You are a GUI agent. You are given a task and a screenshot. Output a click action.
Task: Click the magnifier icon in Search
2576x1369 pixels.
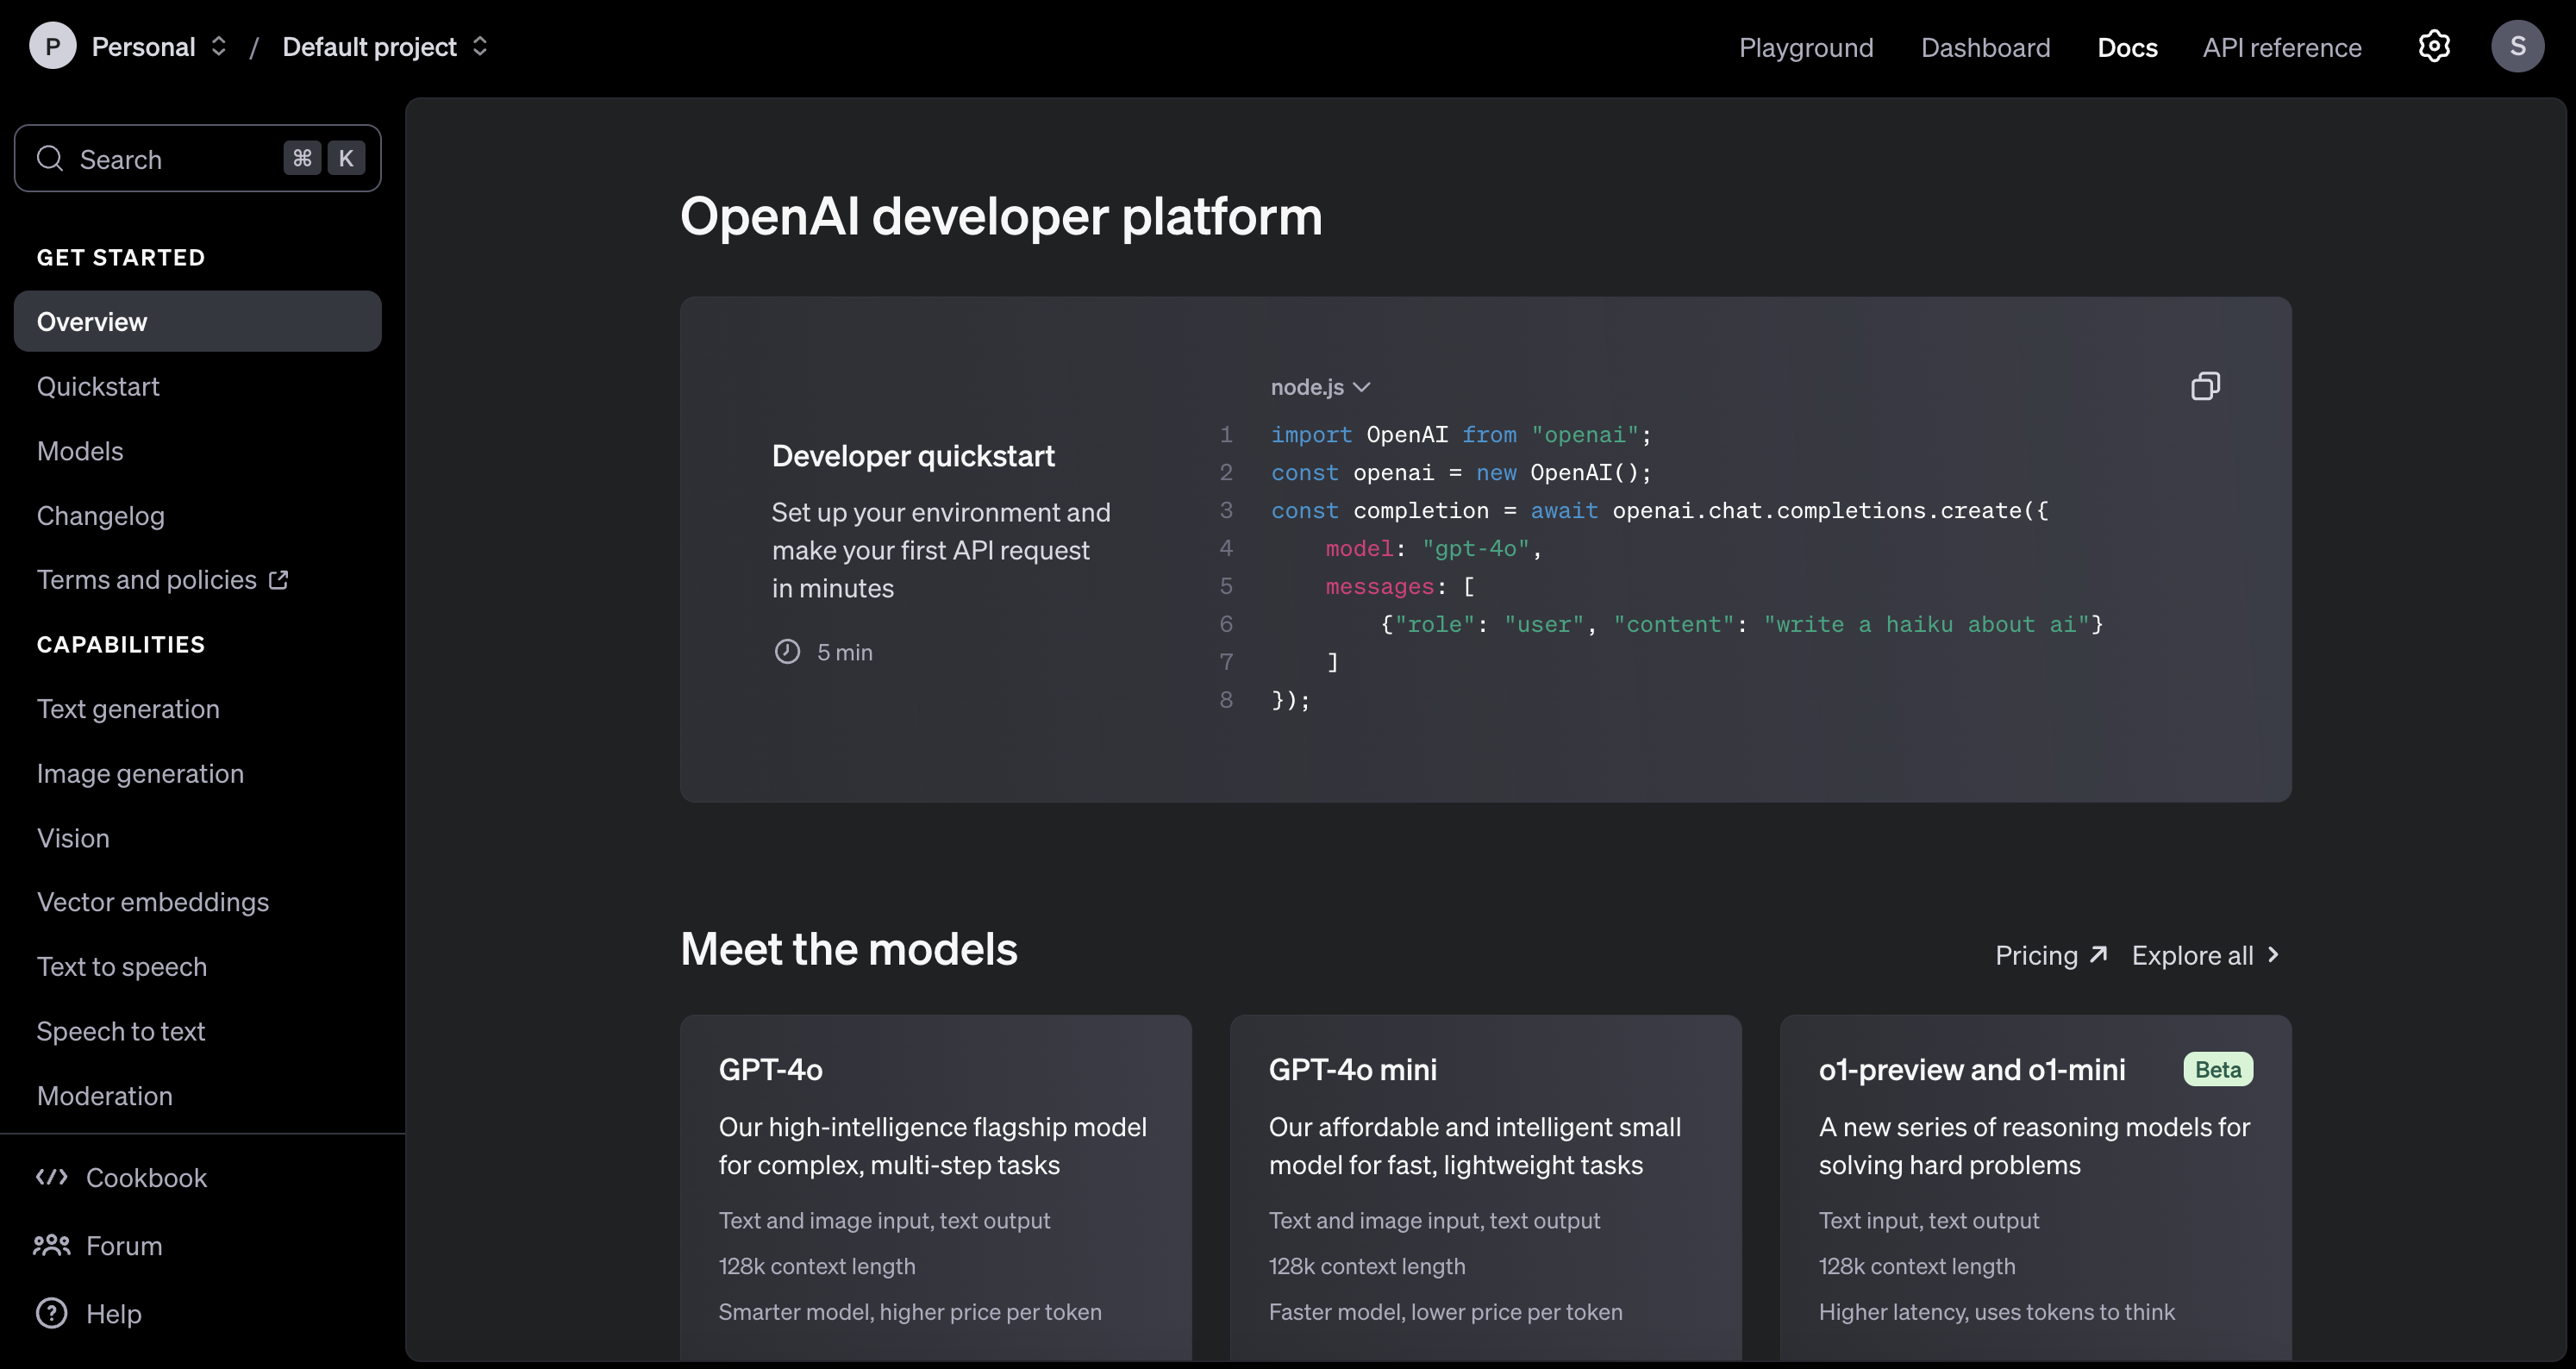coord(50,158)
